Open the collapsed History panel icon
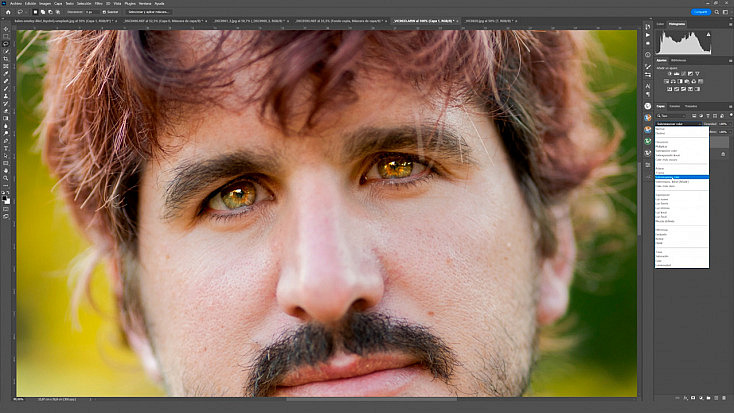 tap(648, 27)
